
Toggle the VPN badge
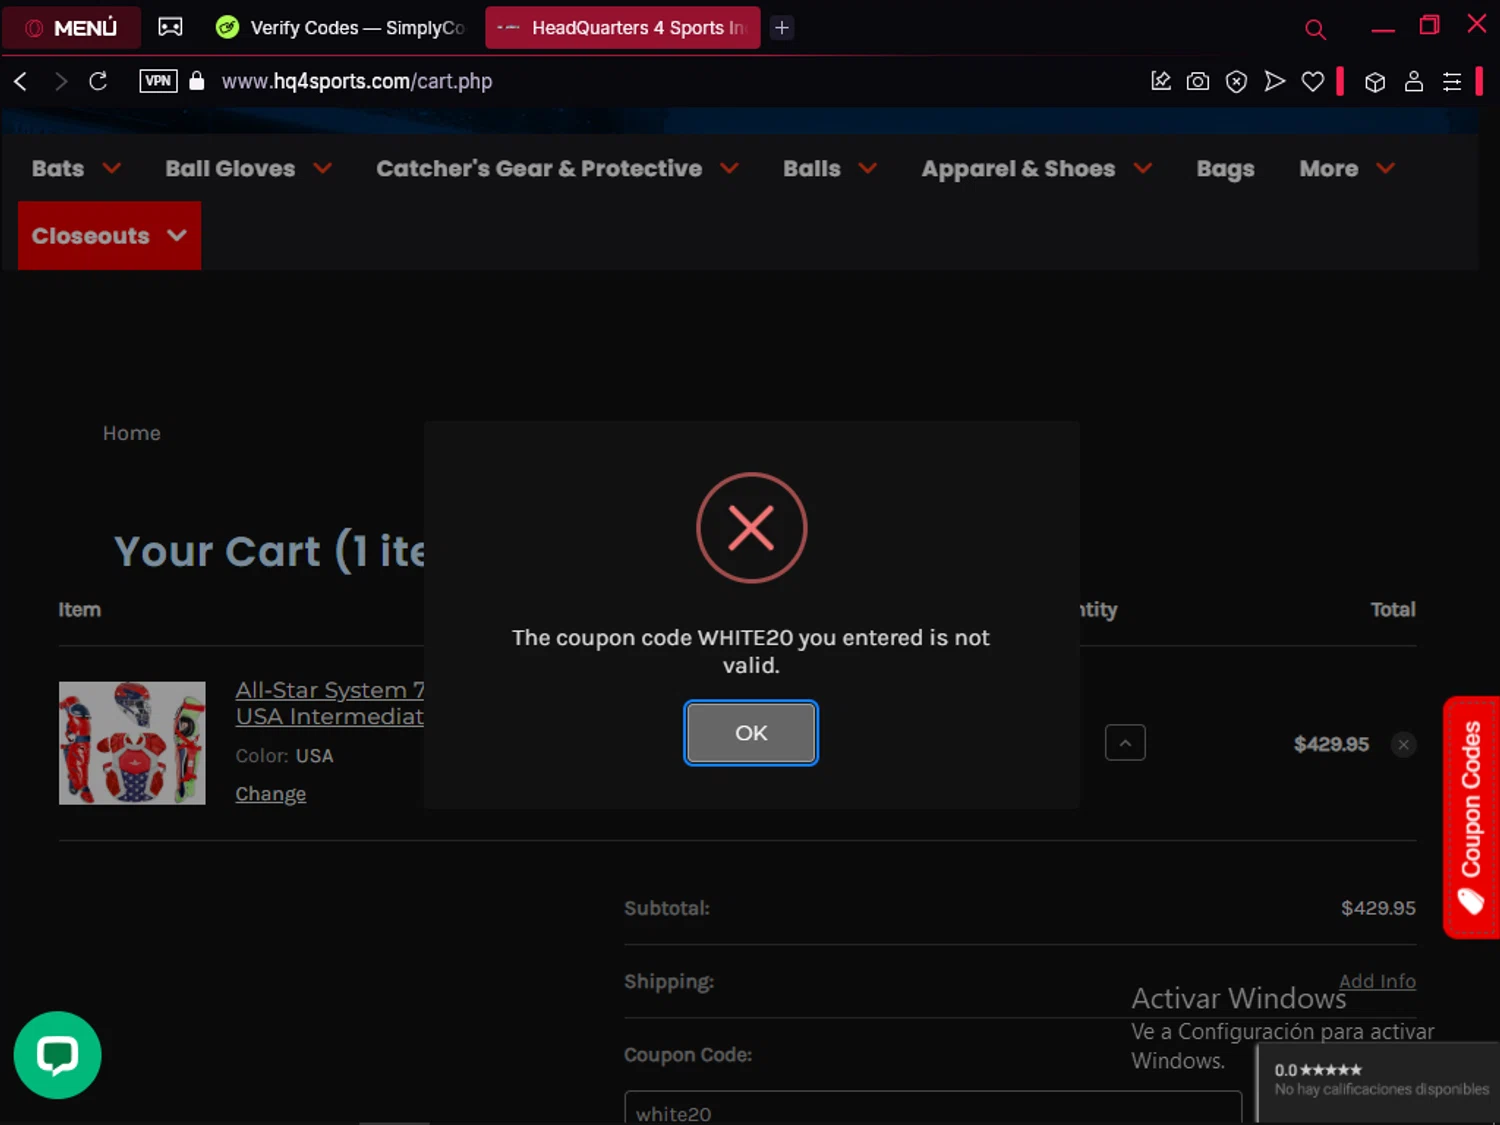158,81
